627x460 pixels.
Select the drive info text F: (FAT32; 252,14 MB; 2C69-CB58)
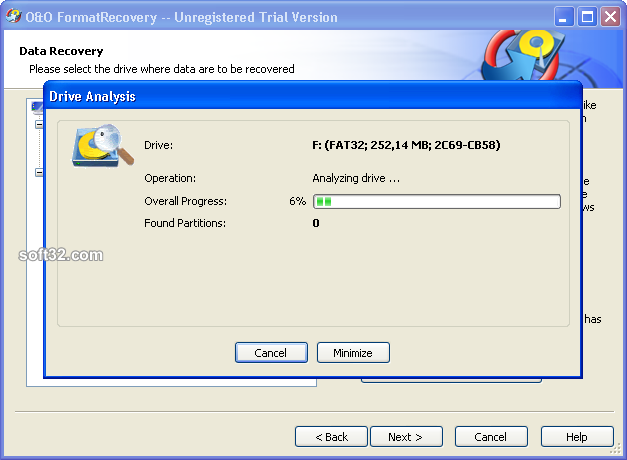point(406,145)
